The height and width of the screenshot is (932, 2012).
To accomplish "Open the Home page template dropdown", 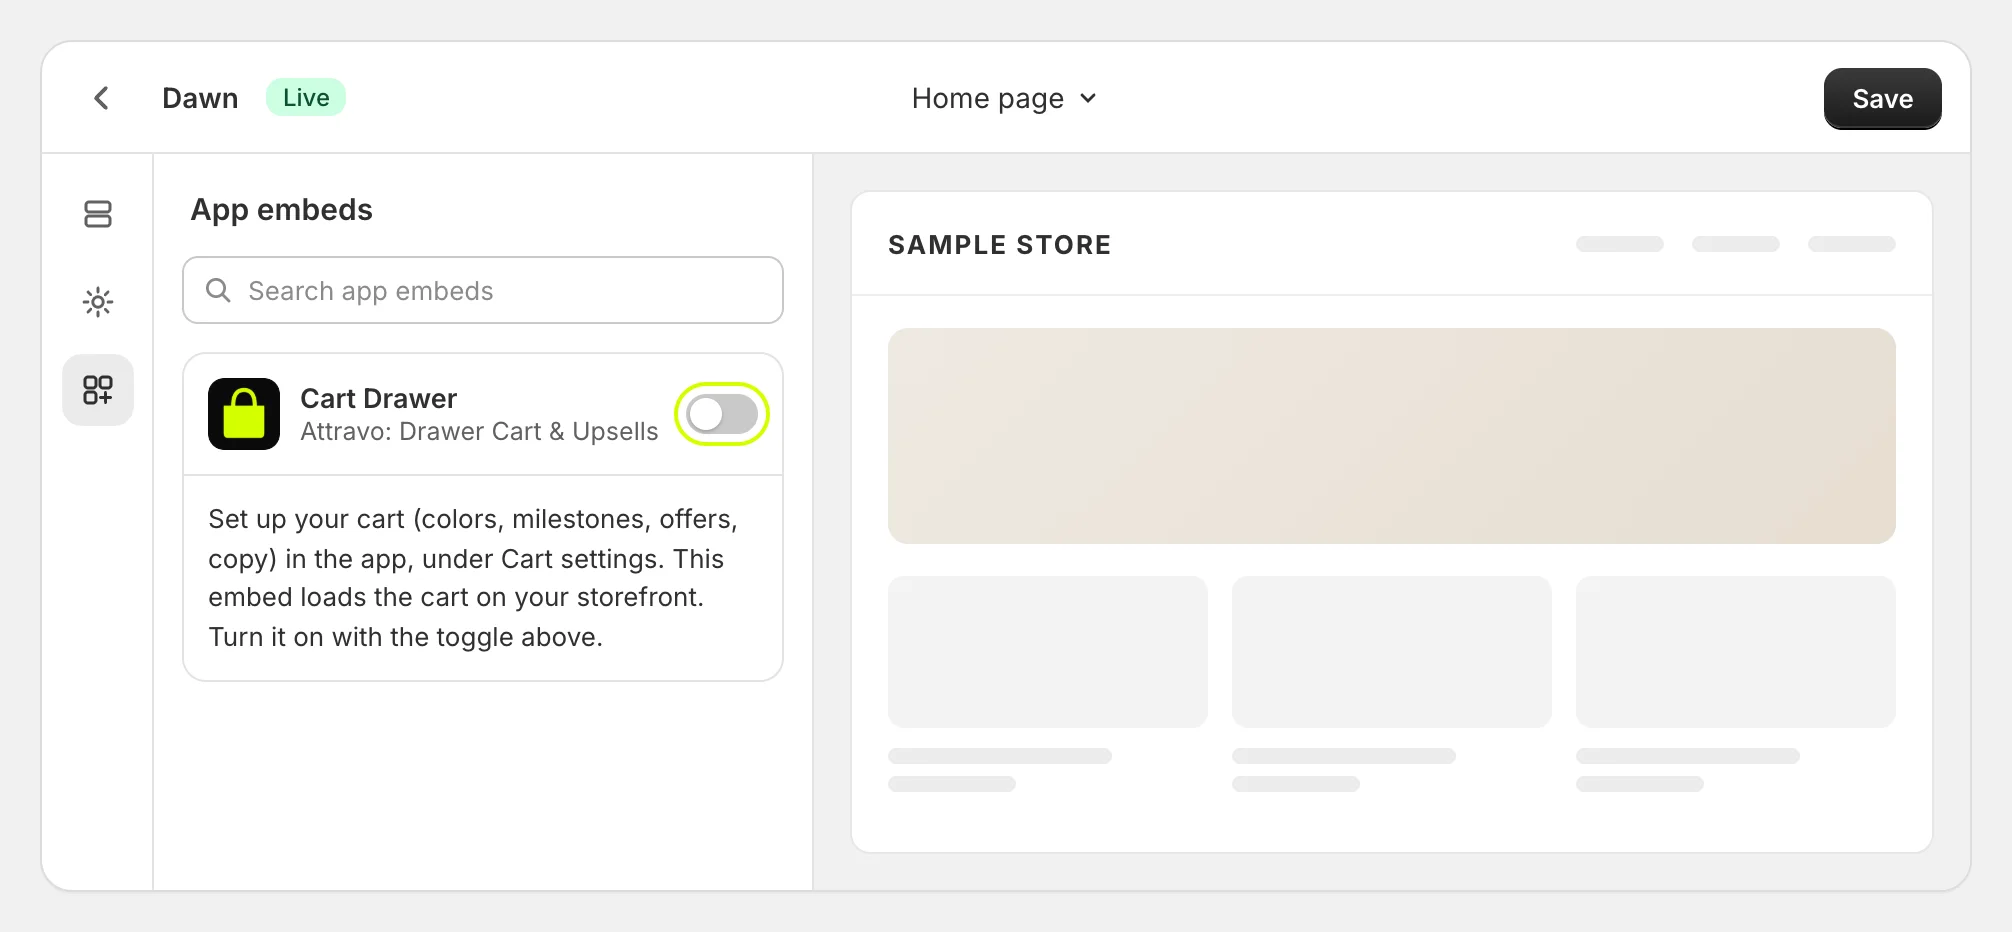I will pyautogui.click(x=1005, y=98).
